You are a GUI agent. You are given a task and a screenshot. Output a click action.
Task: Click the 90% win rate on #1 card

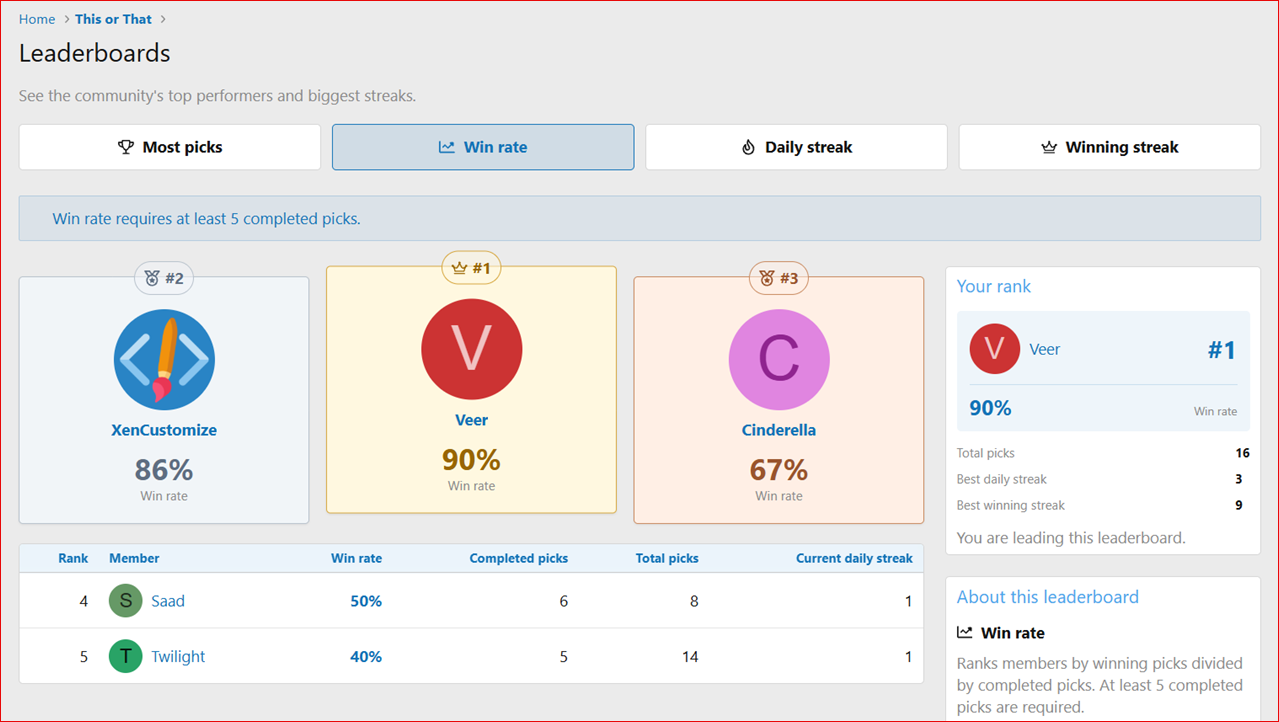[472, 460]
